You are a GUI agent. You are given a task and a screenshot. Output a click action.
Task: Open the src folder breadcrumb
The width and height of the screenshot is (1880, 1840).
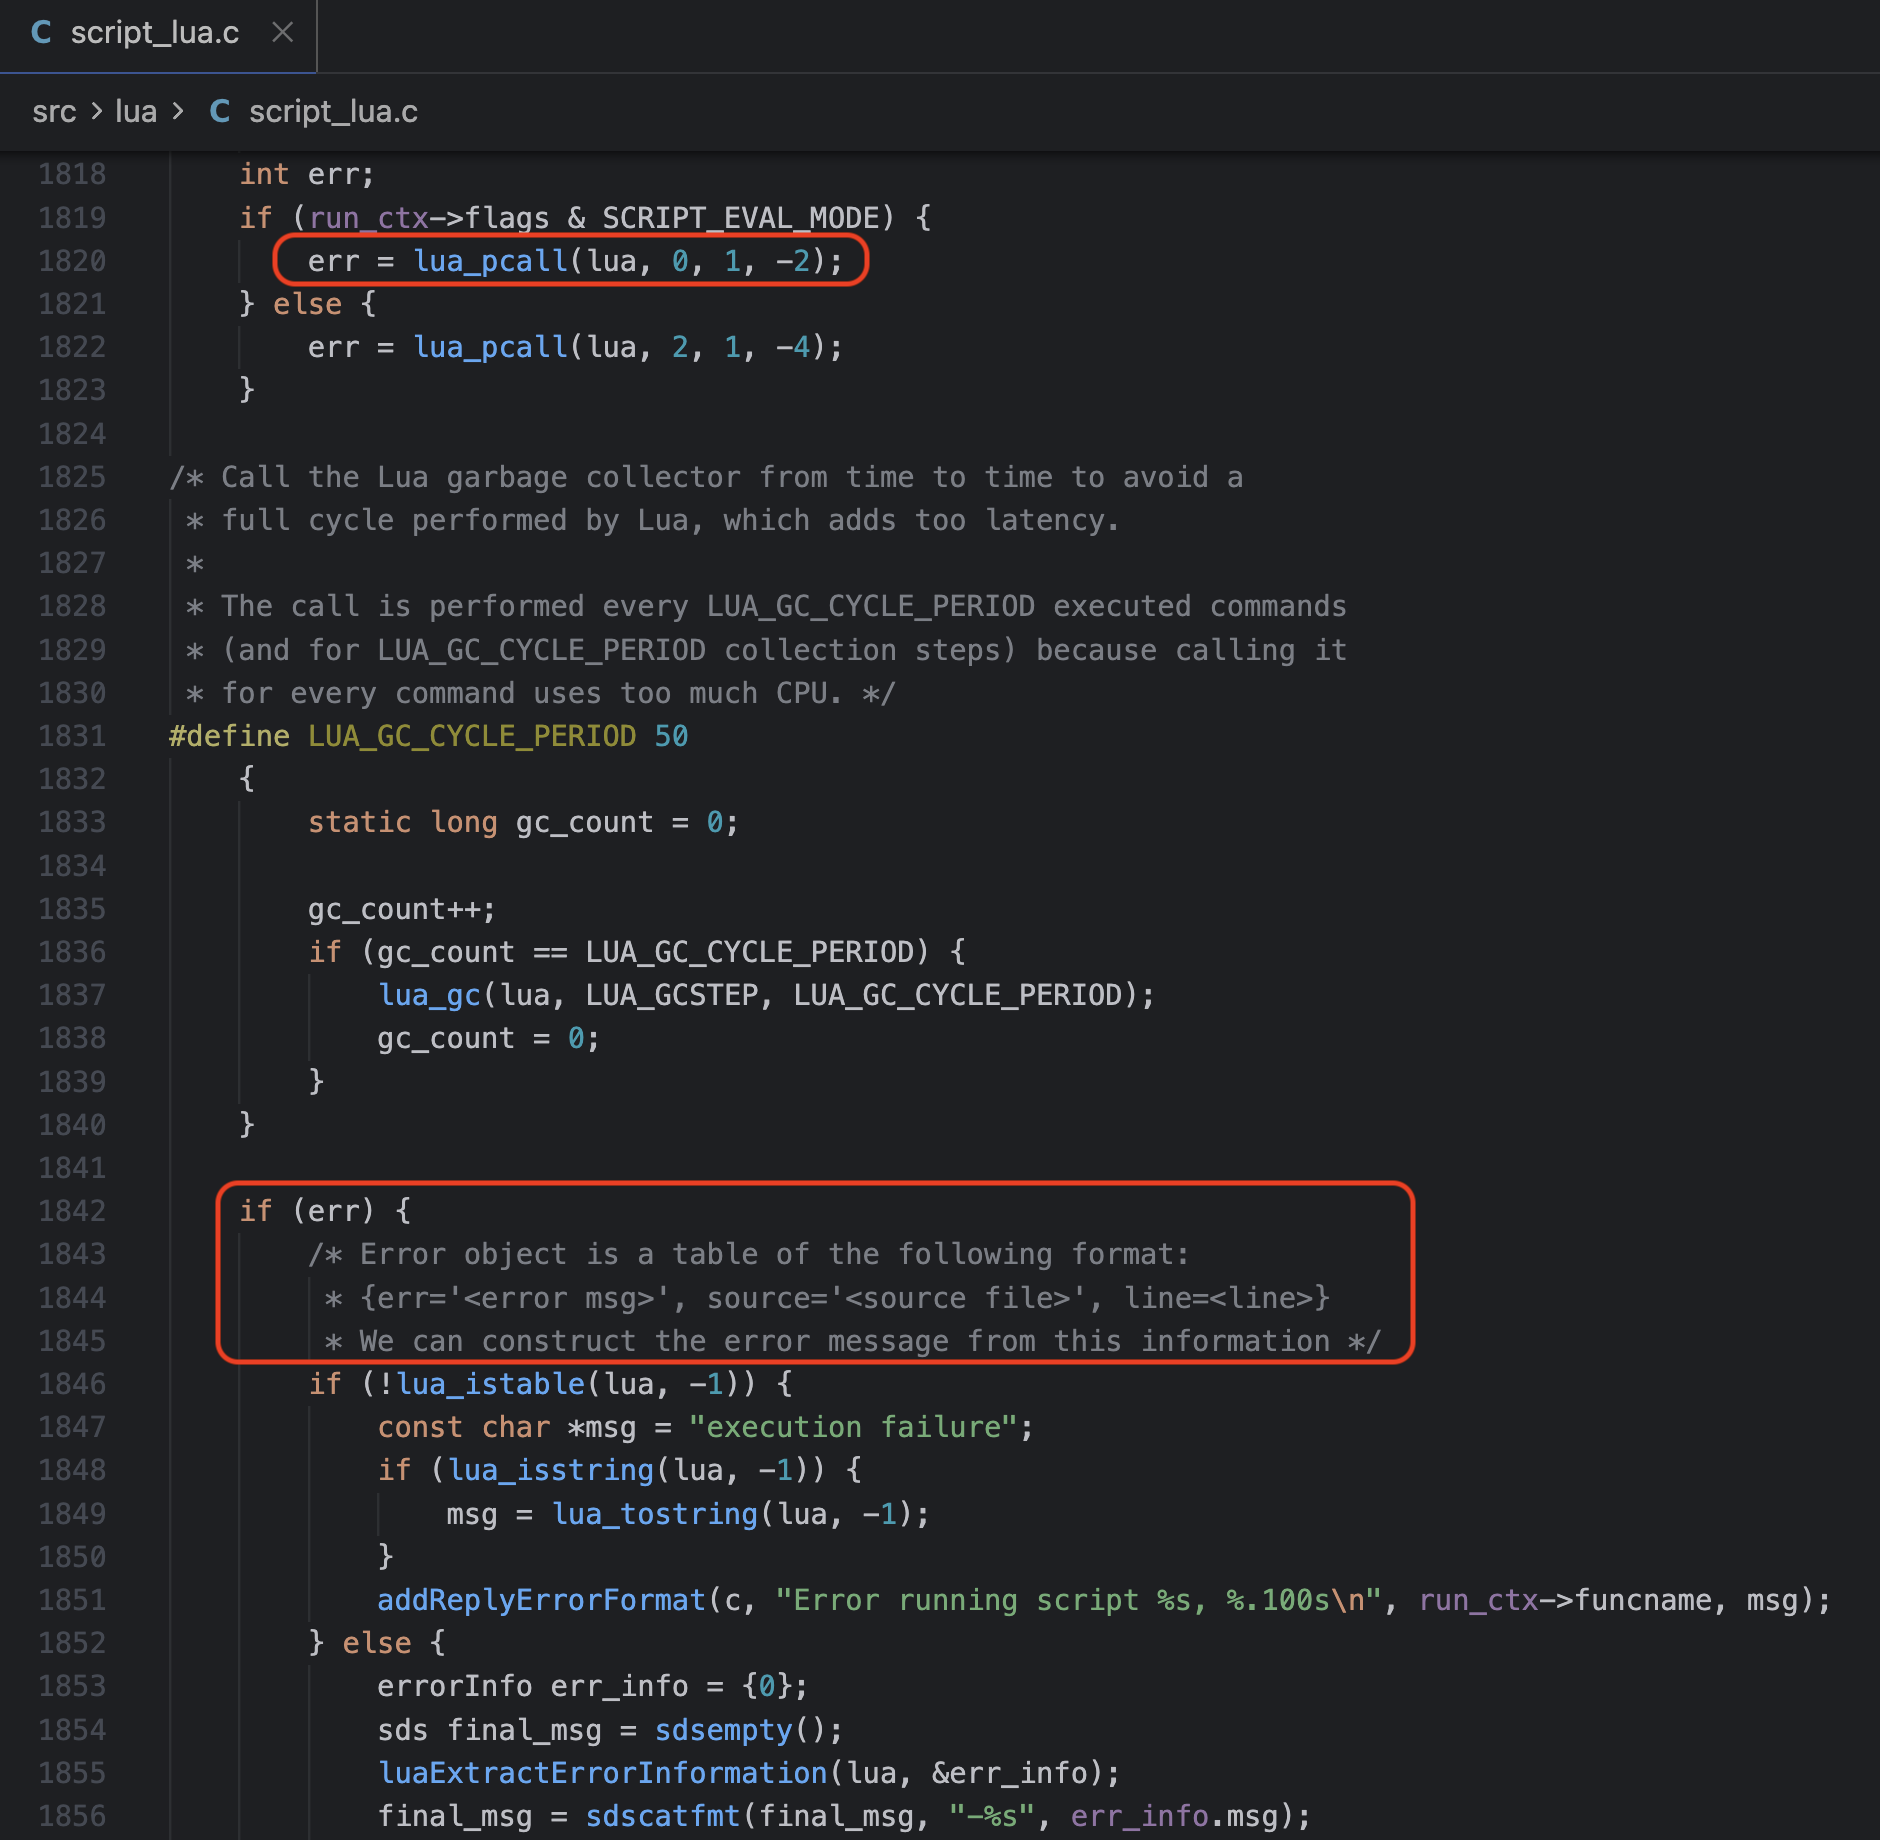pos(54,111)
